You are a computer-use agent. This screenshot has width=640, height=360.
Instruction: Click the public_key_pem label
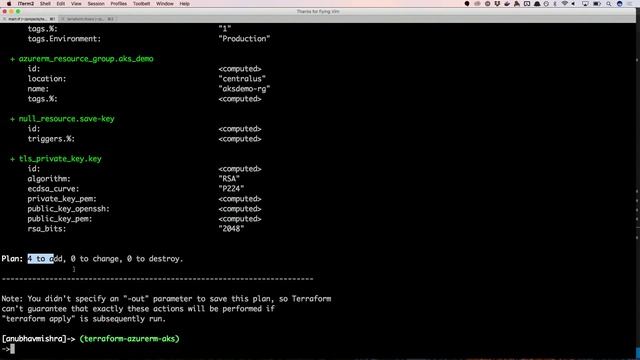tap(60, 219)
